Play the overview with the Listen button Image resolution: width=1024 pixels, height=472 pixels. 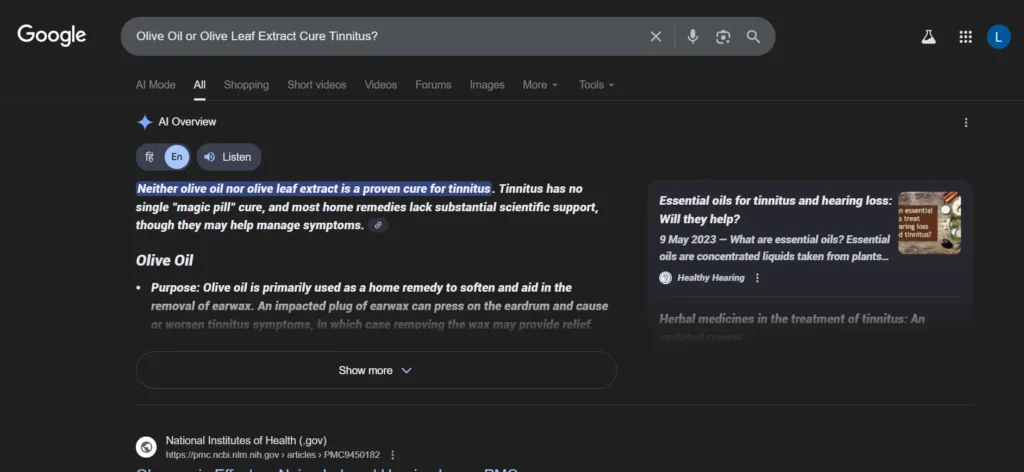[x=228, y=157]
